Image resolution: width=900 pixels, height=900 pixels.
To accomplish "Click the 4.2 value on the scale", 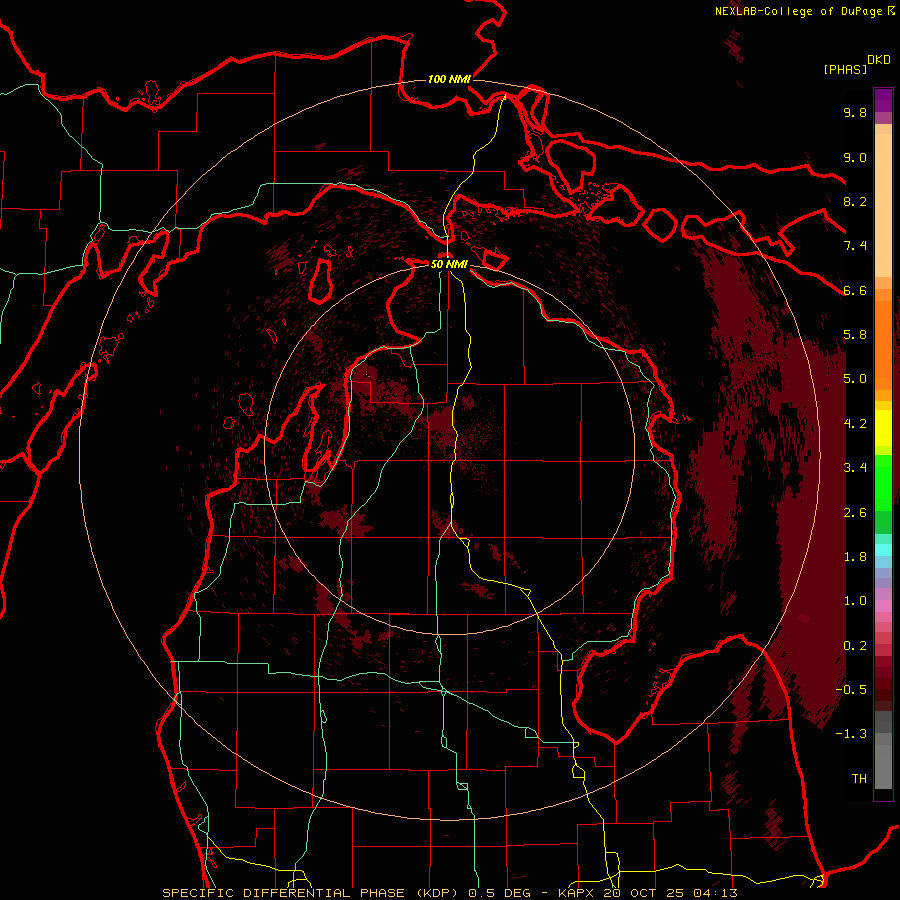I will coord(855,424).
